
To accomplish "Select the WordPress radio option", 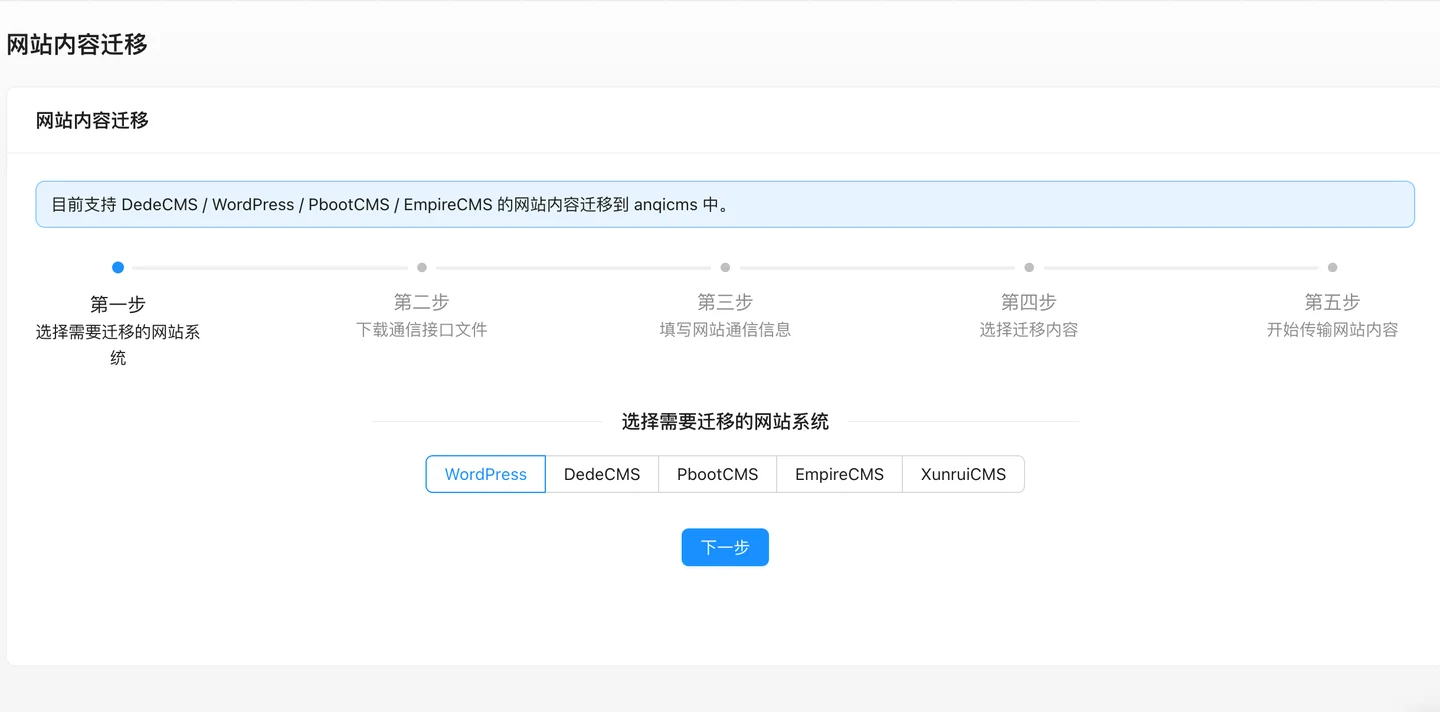I will click(x=485, y=474).
